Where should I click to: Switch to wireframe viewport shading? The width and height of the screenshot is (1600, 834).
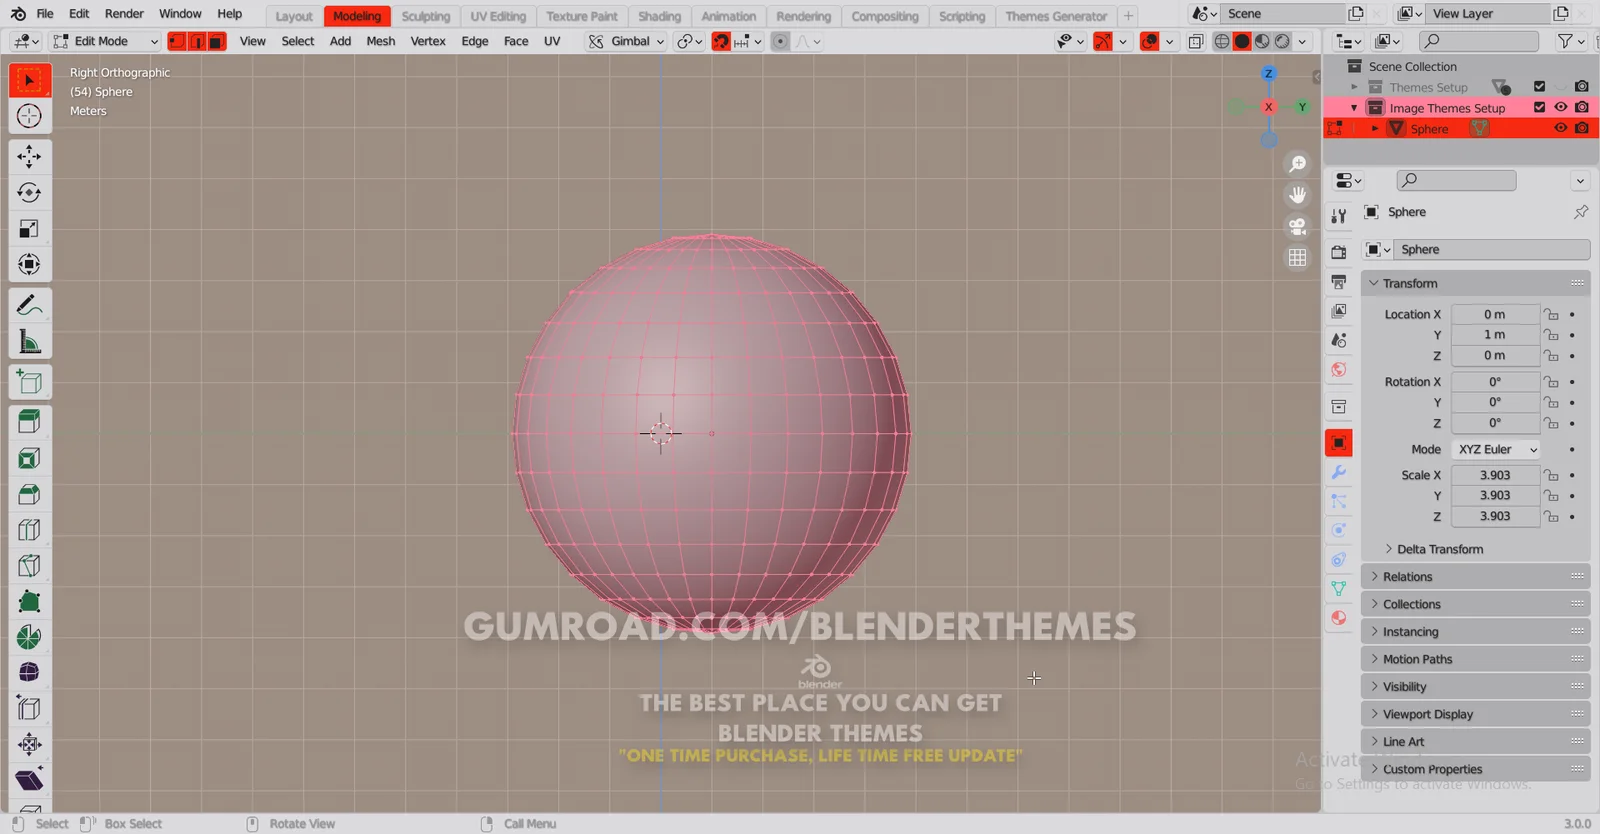tap(1222, 41)
